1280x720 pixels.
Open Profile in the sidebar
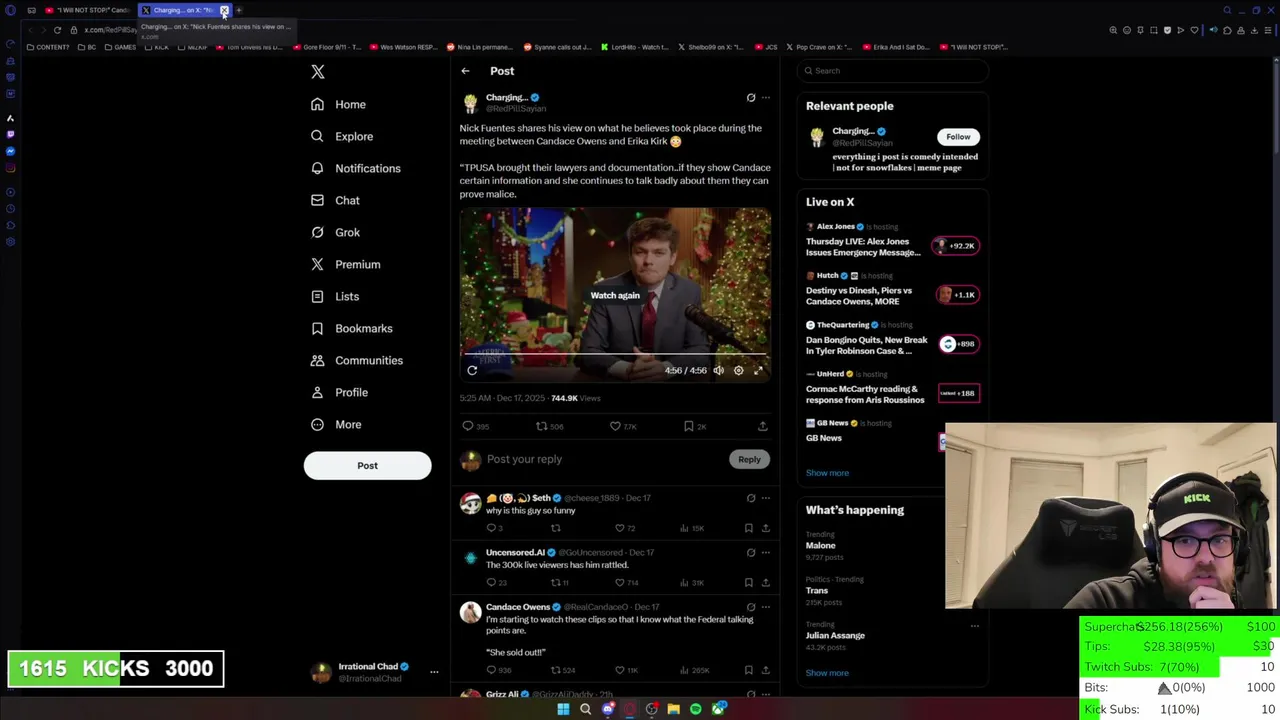tap(339, 392)
